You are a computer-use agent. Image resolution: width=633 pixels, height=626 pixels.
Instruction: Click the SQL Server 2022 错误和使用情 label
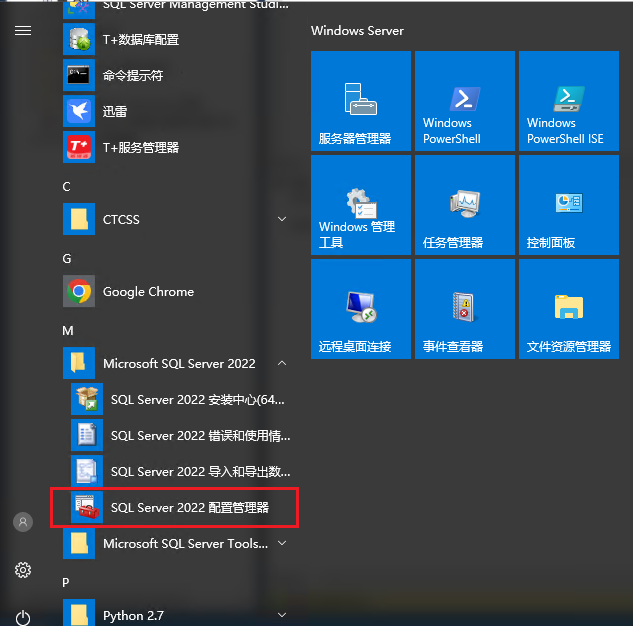[x=200, y=435]
